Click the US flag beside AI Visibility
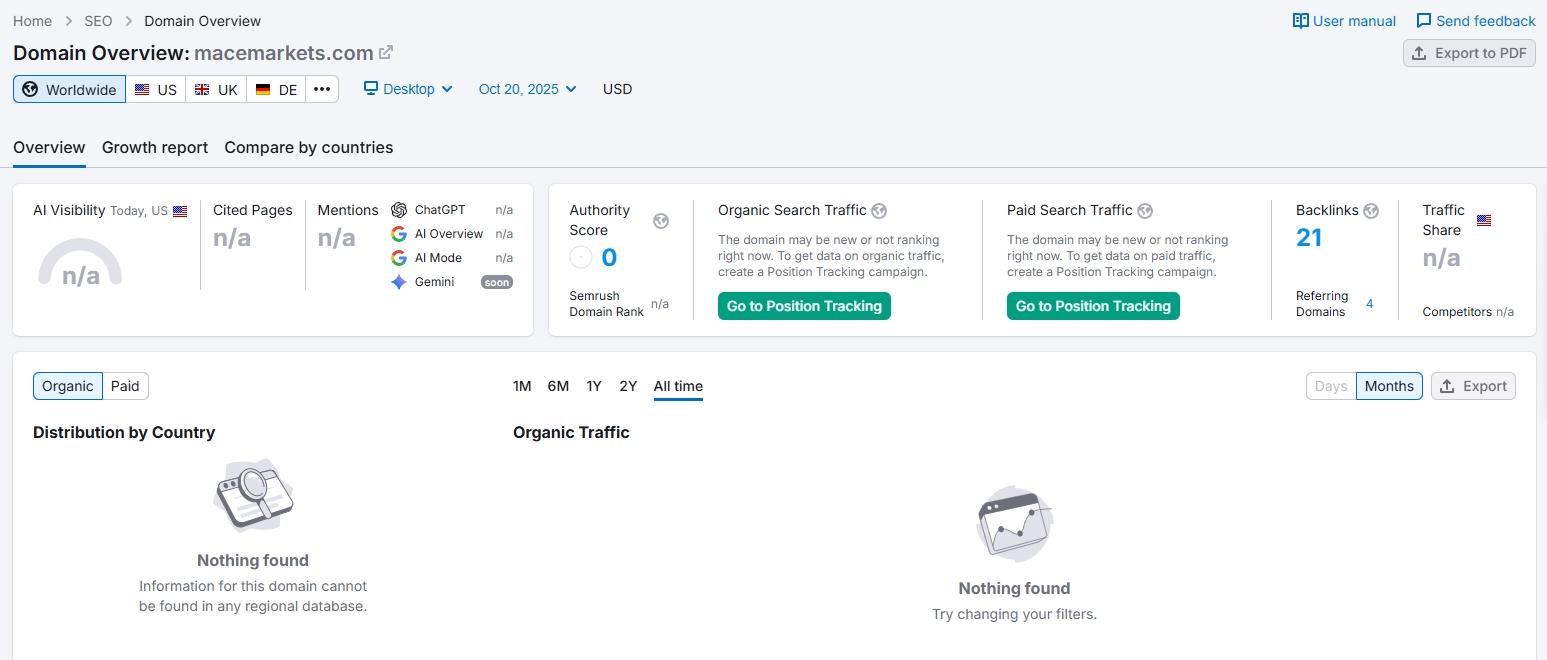This screenshot has height=660, width=1547. coord(180,211)
